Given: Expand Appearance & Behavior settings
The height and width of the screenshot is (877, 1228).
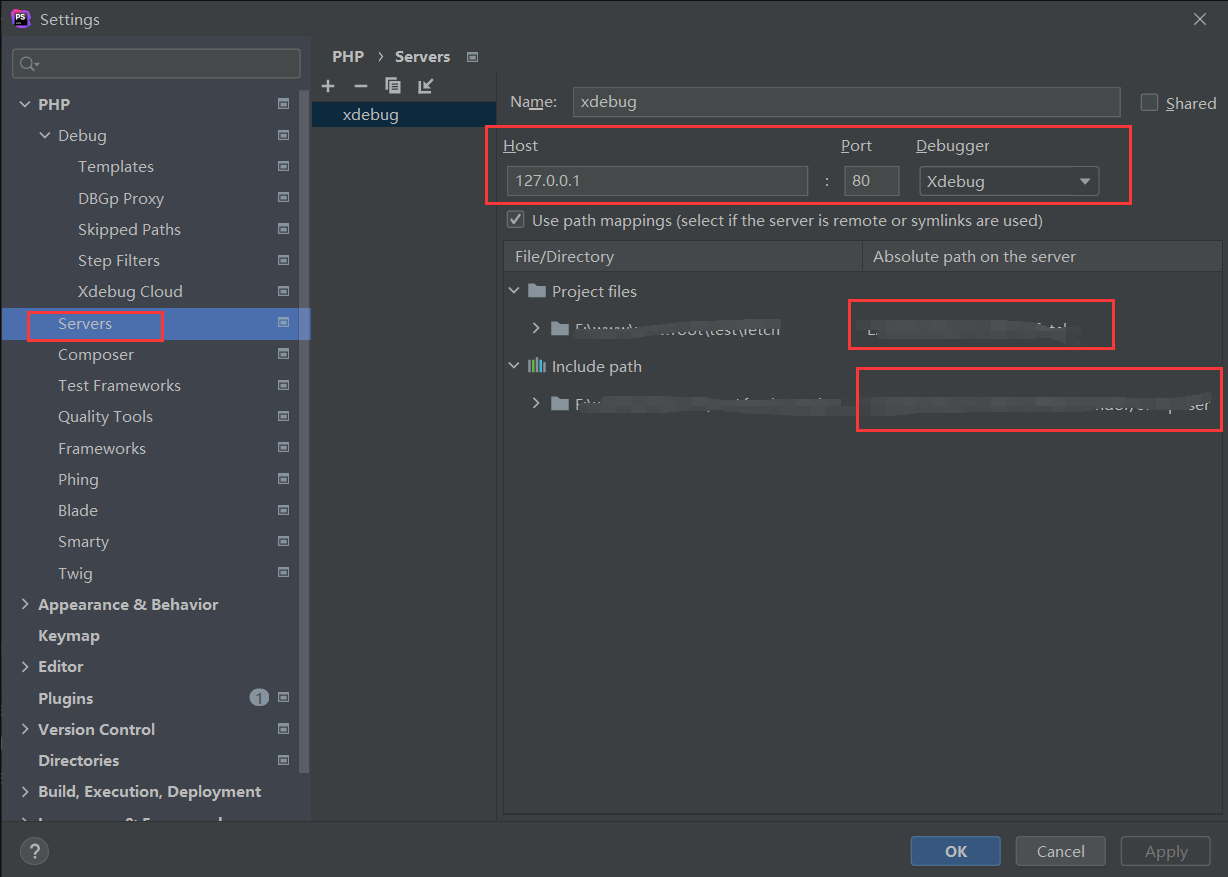Looking at the screenshot, I should coord(25,604).
